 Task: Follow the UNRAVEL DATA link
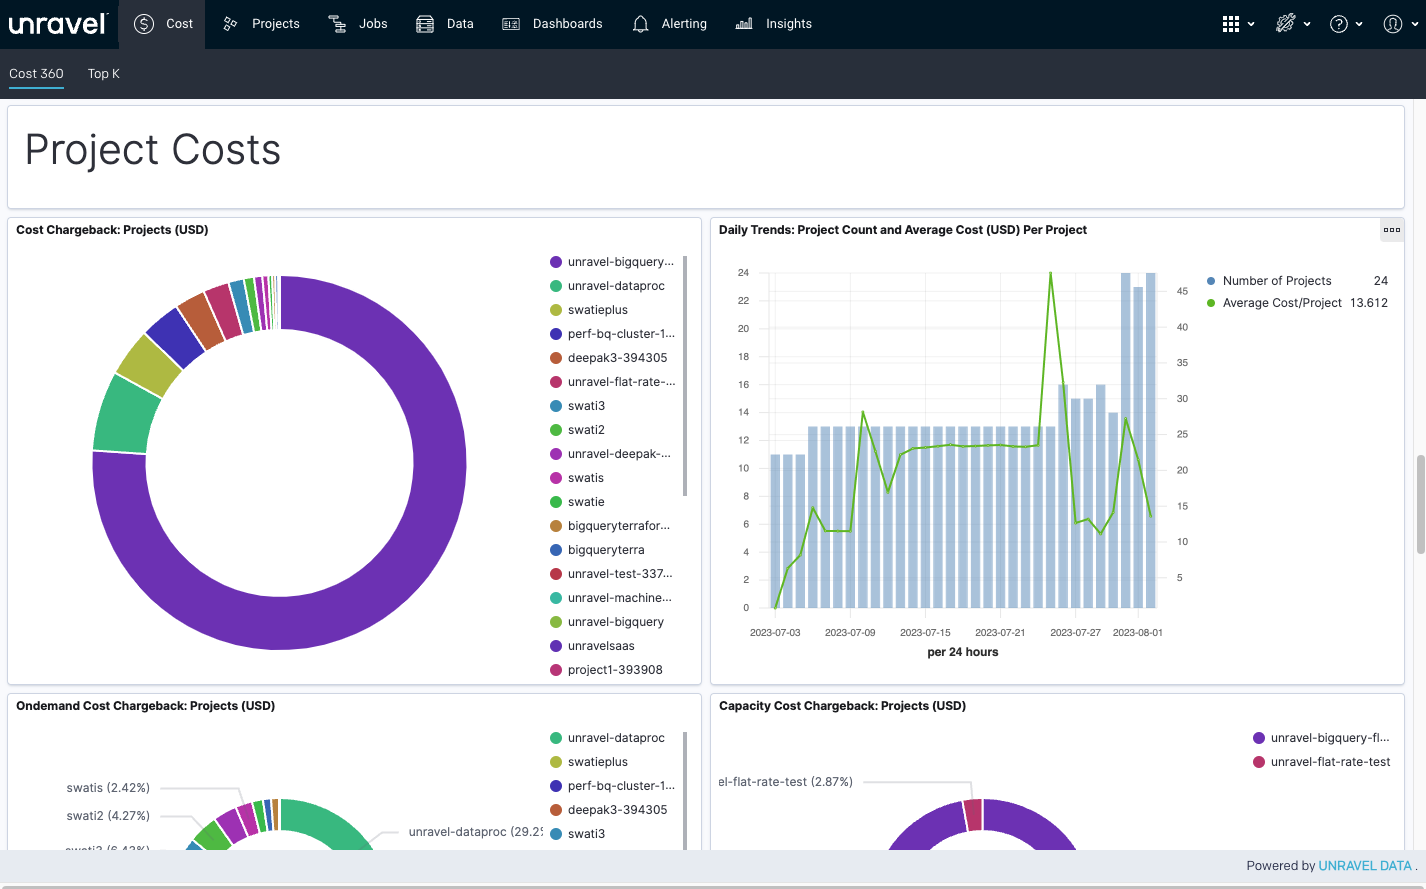(1365, 866)
